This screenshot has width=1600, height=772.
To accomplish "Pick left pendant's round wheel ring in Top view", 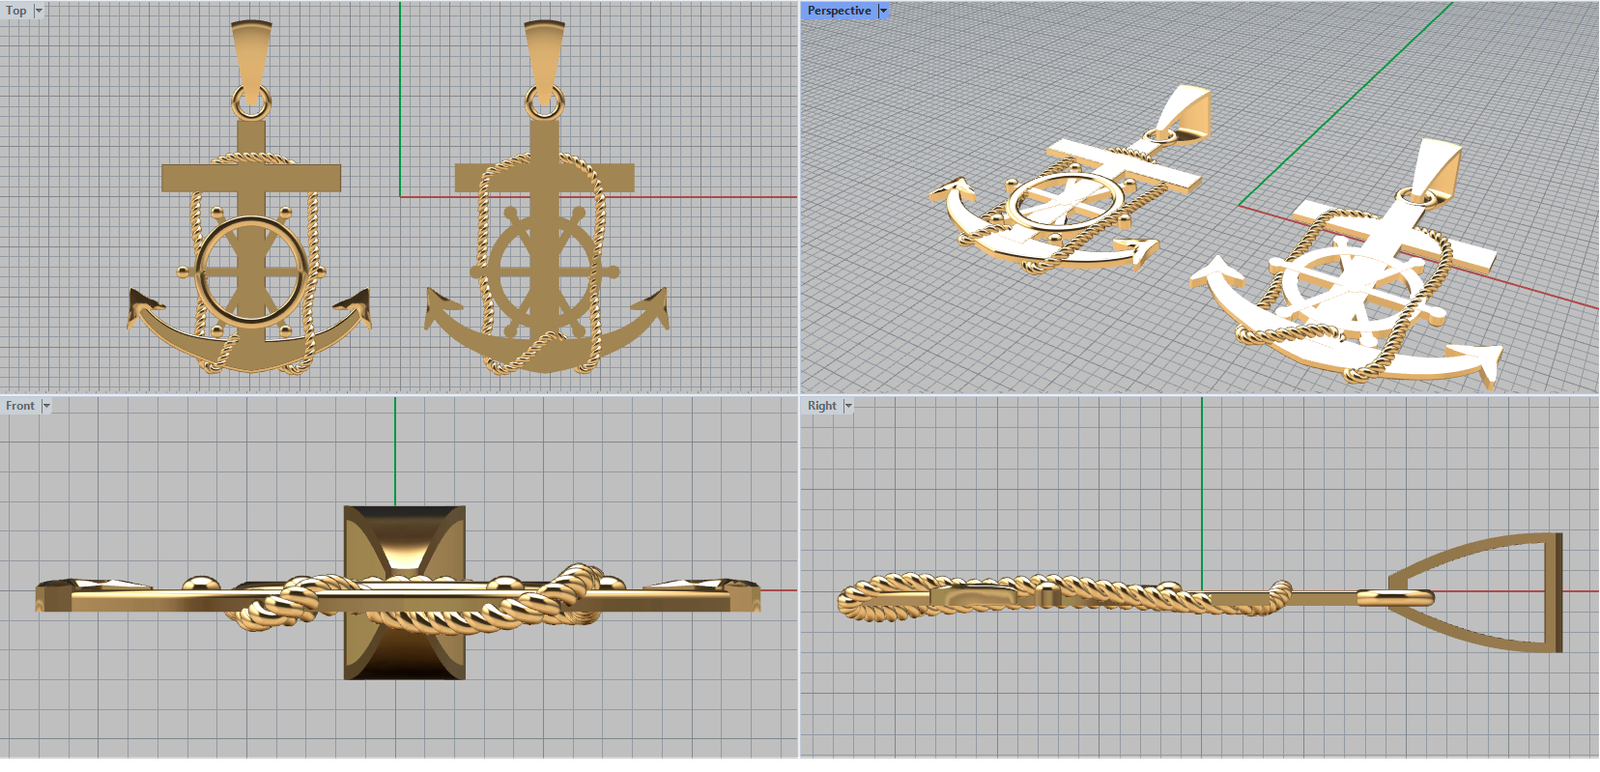I will 202,270.
